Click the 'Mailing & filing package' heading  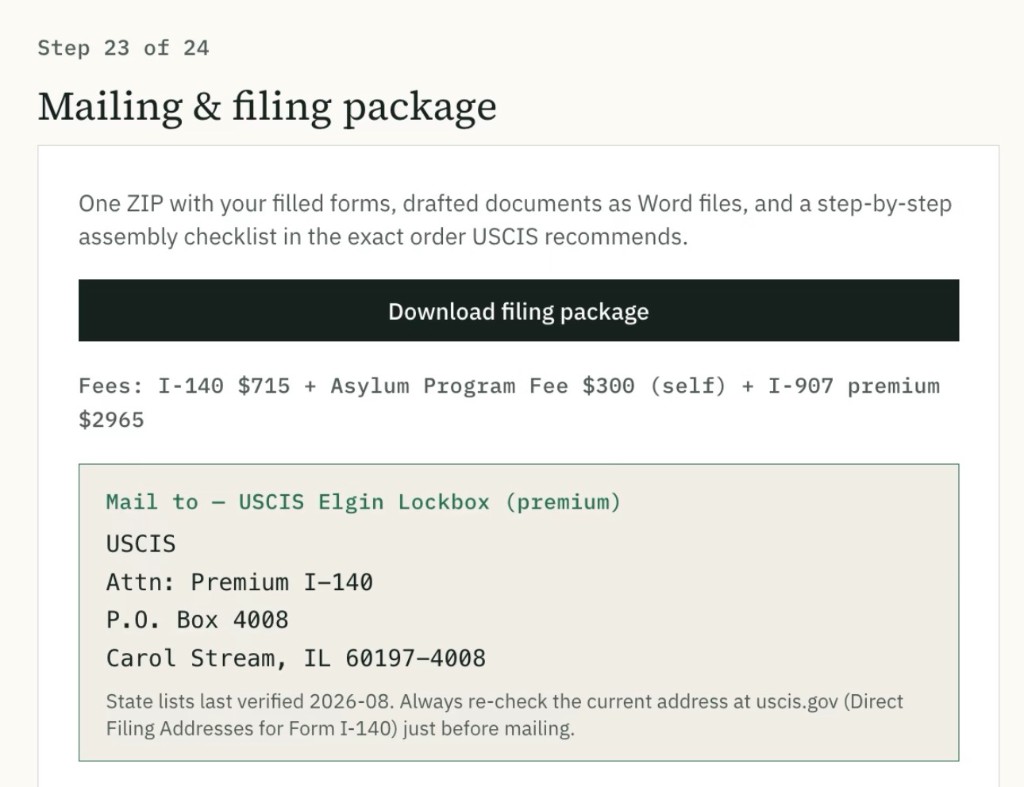click(267, 106)
